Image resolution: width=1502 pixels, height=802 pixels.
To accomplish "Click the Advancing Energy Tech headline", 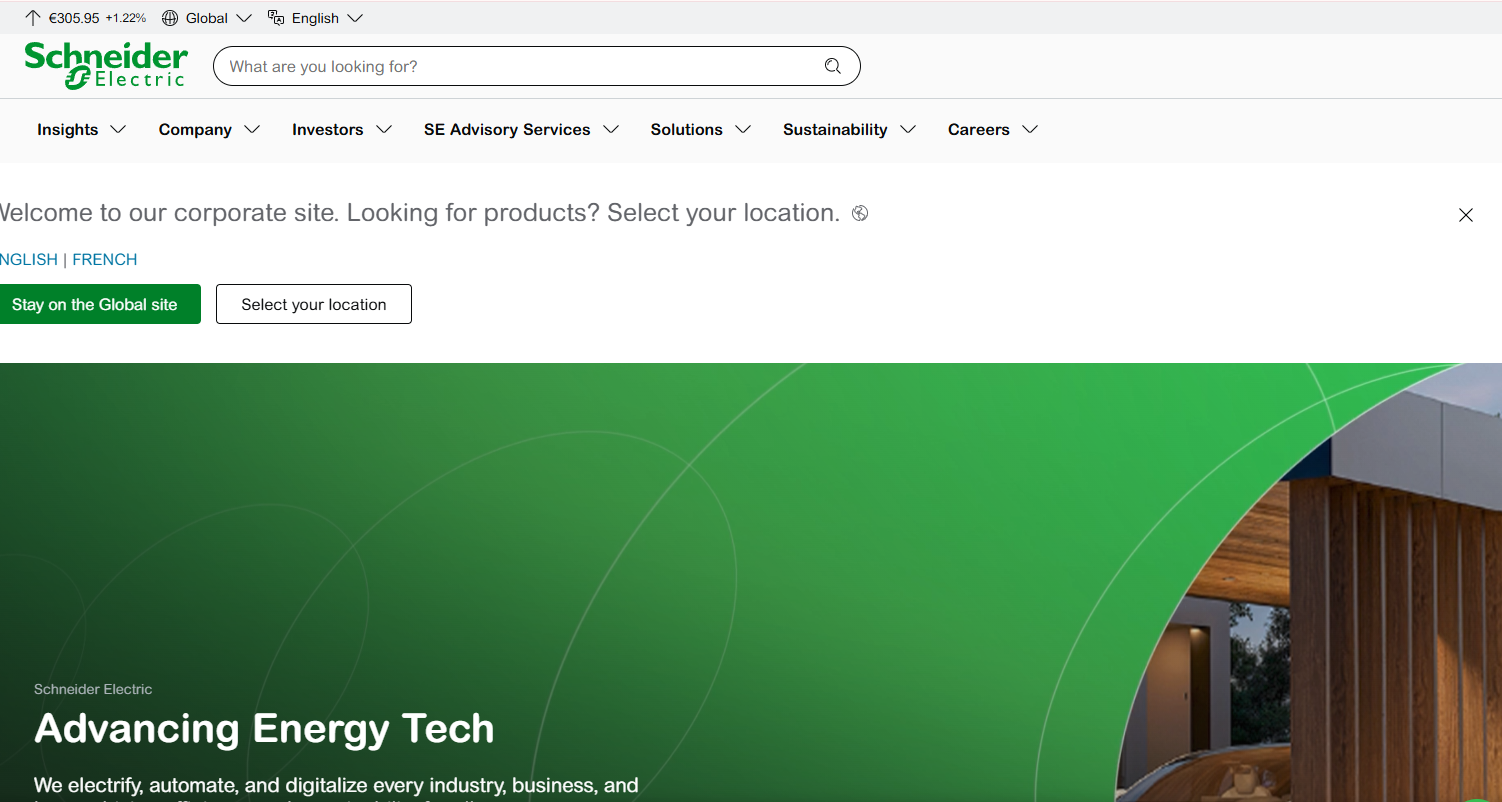I will 264,729.
